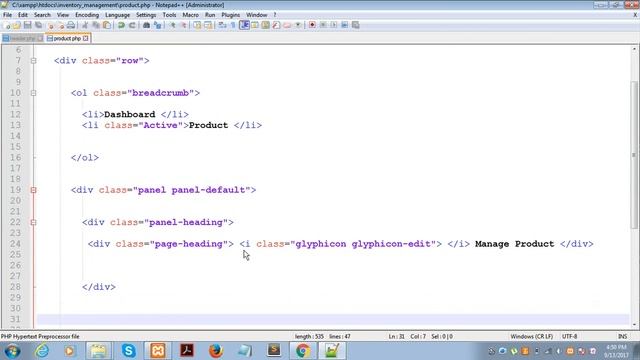640x360 pixels.
Task: Click UTF-8 encoding in status bar
Action: [569, 336]
